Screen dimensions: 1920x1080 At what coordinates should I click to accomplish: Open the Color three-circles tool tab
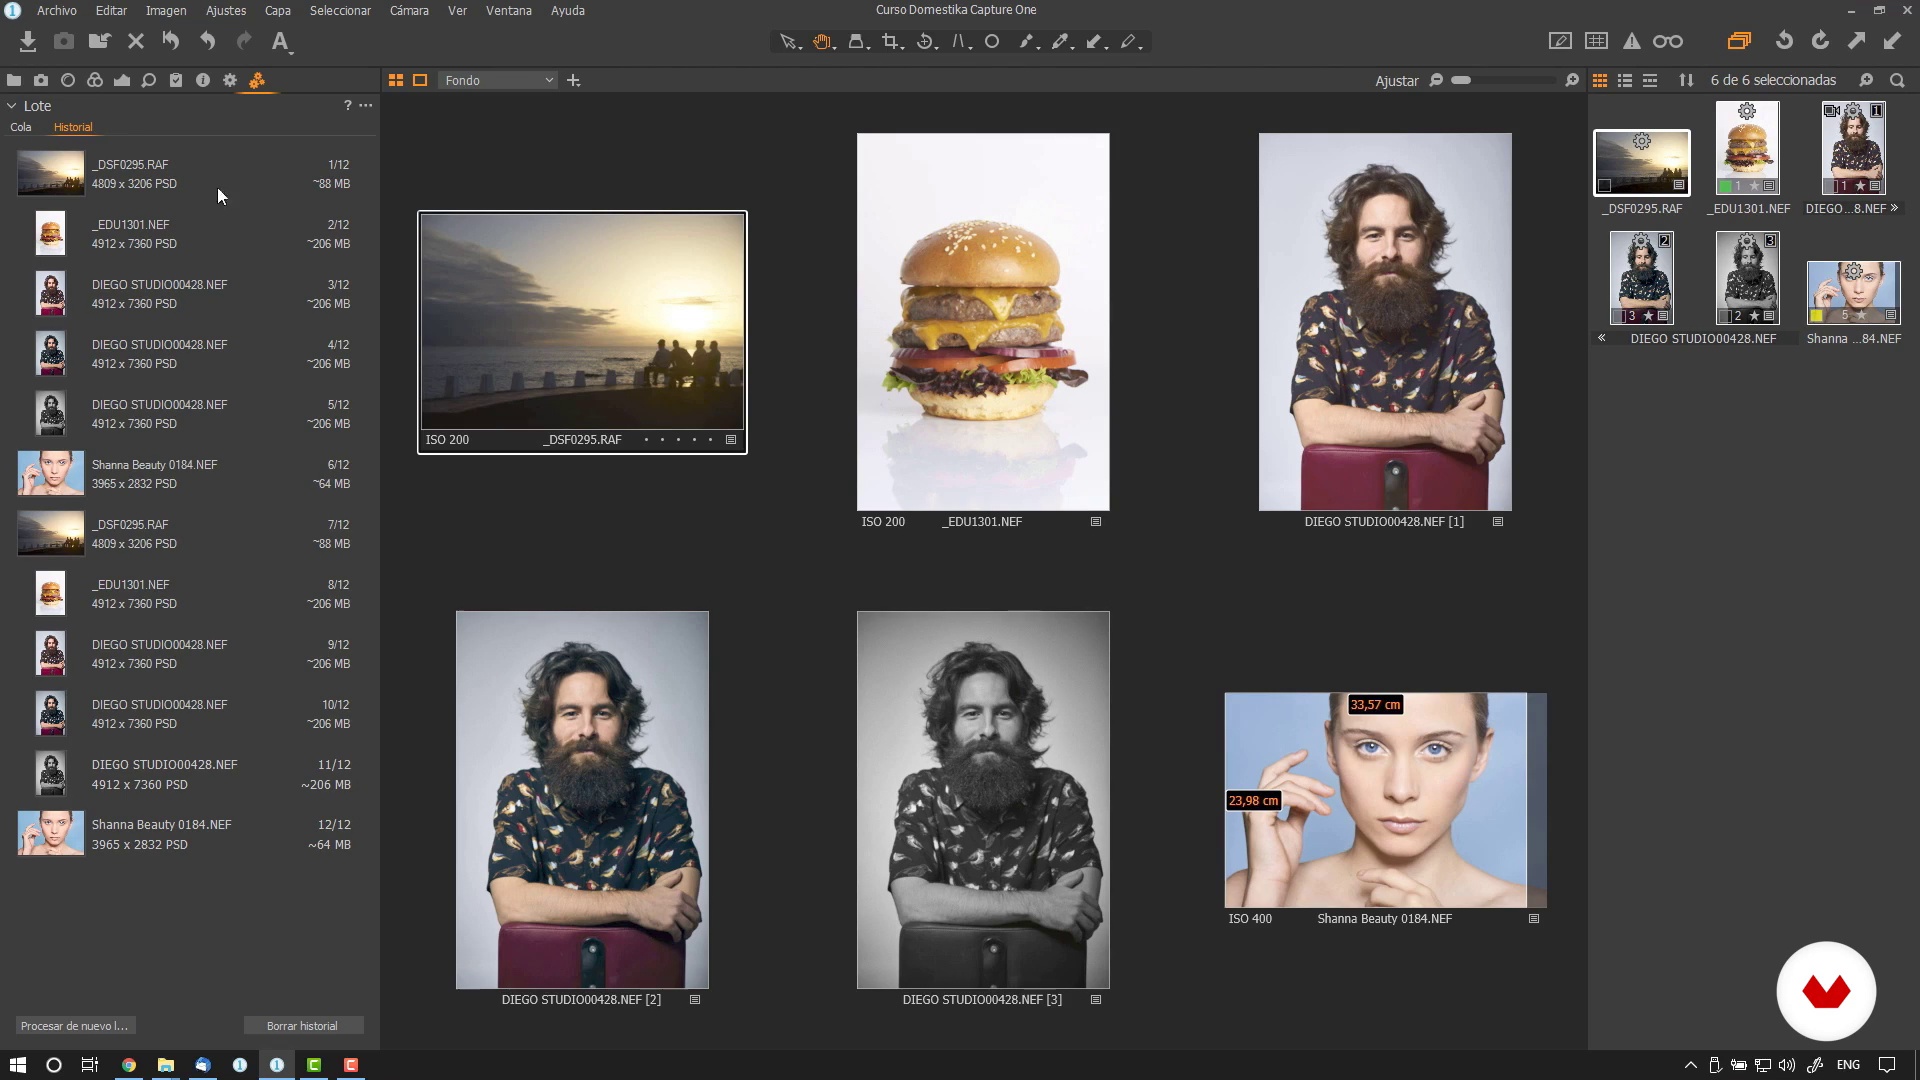coord(95,80)
